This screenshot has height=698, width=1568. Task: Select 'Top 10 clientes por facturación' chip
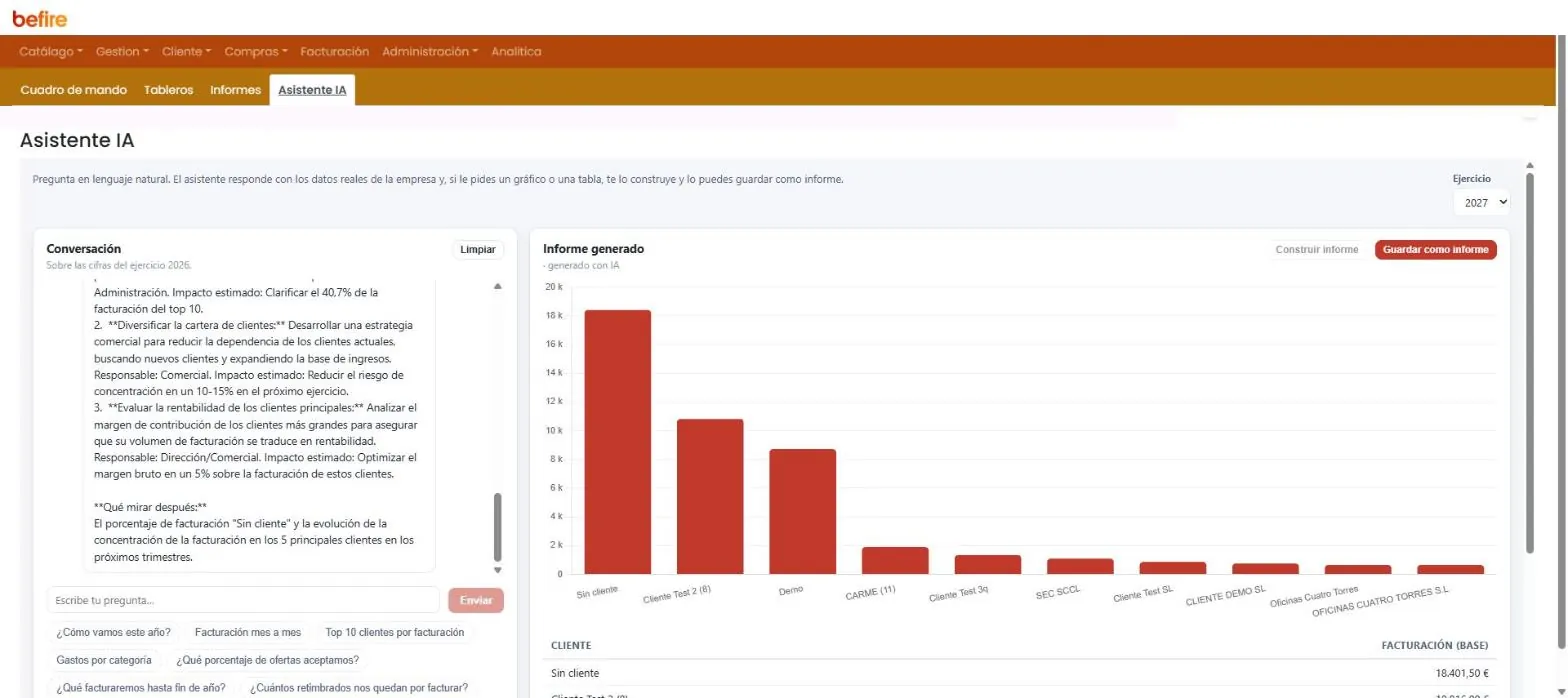tap(395, 632)
